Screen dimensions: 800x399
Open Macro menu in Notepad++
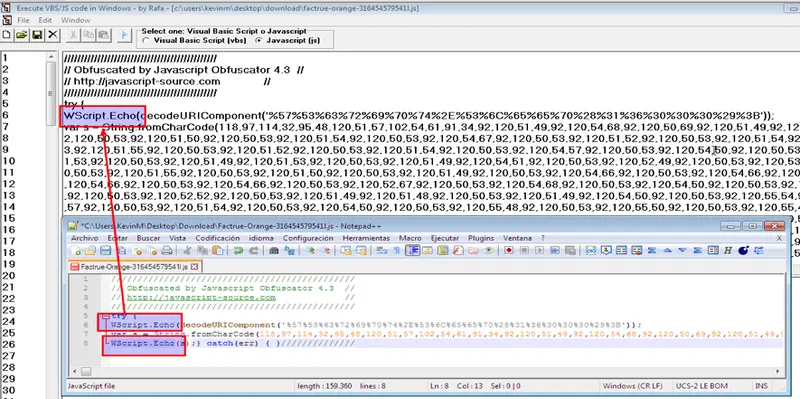pos(410,238)
